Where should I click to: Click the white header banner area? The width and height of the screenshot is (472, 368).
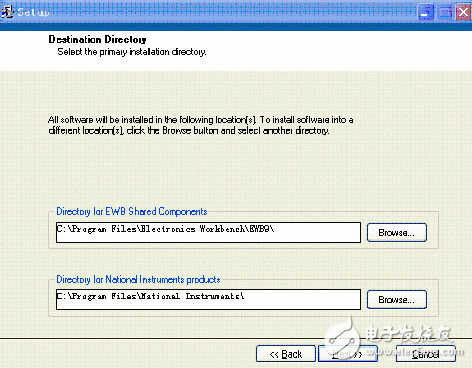236,51
